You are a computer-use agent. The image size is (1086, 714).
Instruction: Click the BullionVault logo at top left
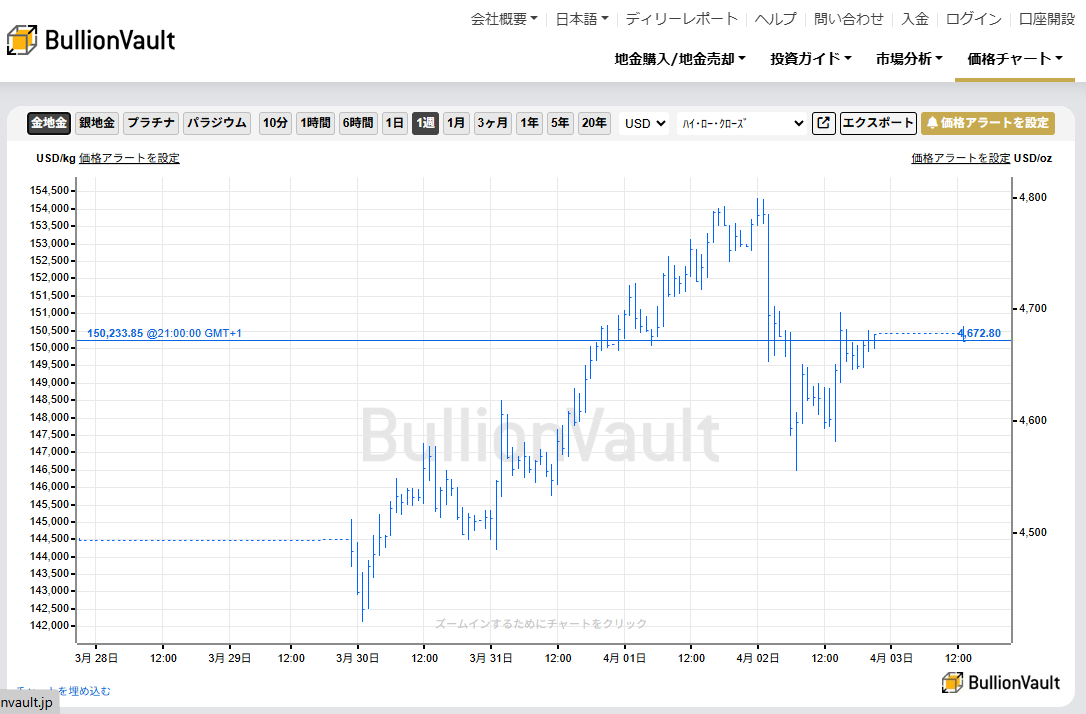click(90, 39)
